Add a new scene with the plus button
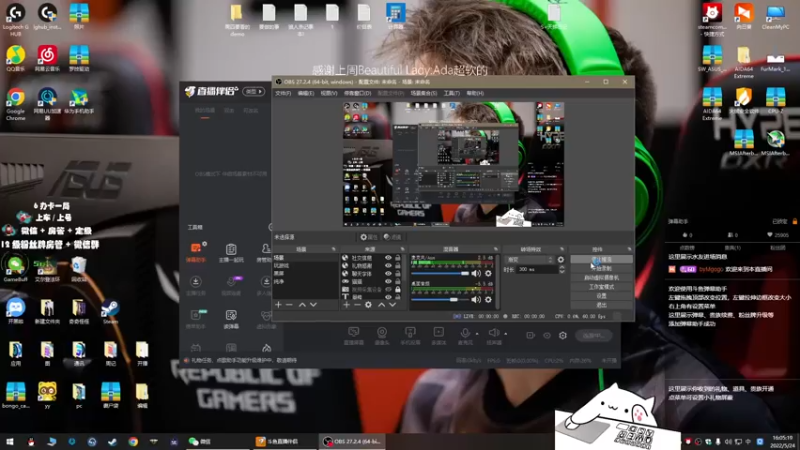Image resolution: width=800 pixels, height=450 pixels. (278, 305)
